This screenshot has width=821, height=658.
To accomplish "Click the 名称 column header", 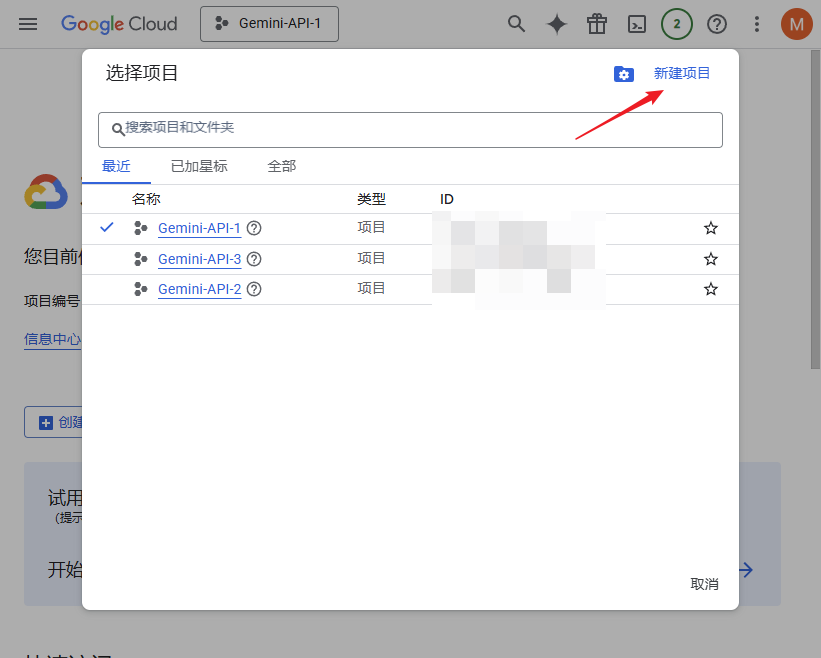I will point(146,199).
